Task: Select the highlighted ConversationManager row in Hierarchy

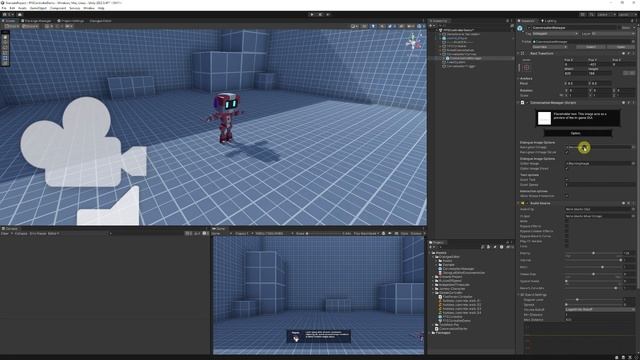Action: point(472,58)
